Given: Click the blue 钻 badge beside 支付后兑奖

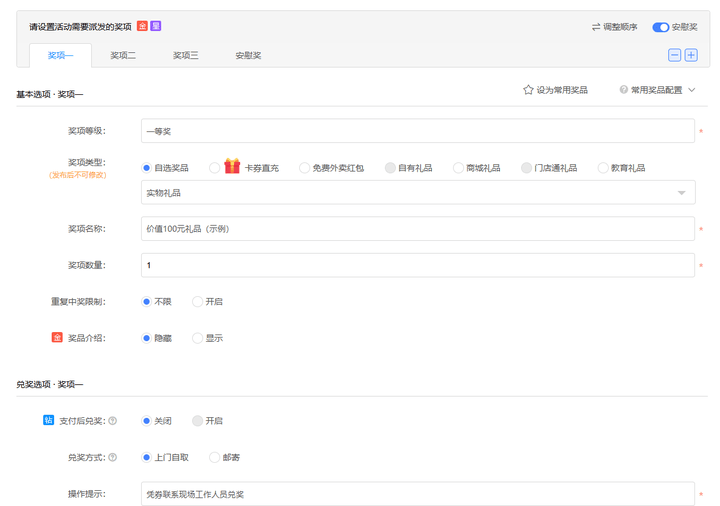Looking at the screenshot, I should pos(48,421).
